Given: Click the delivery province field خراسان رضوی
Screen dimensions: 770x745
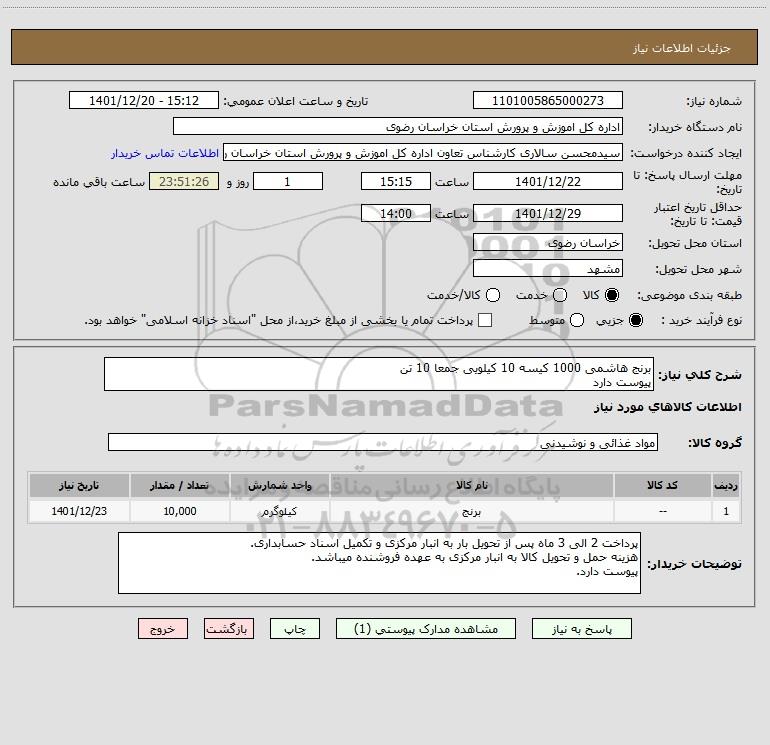Looking at the screenshot, I should [548, 242].
